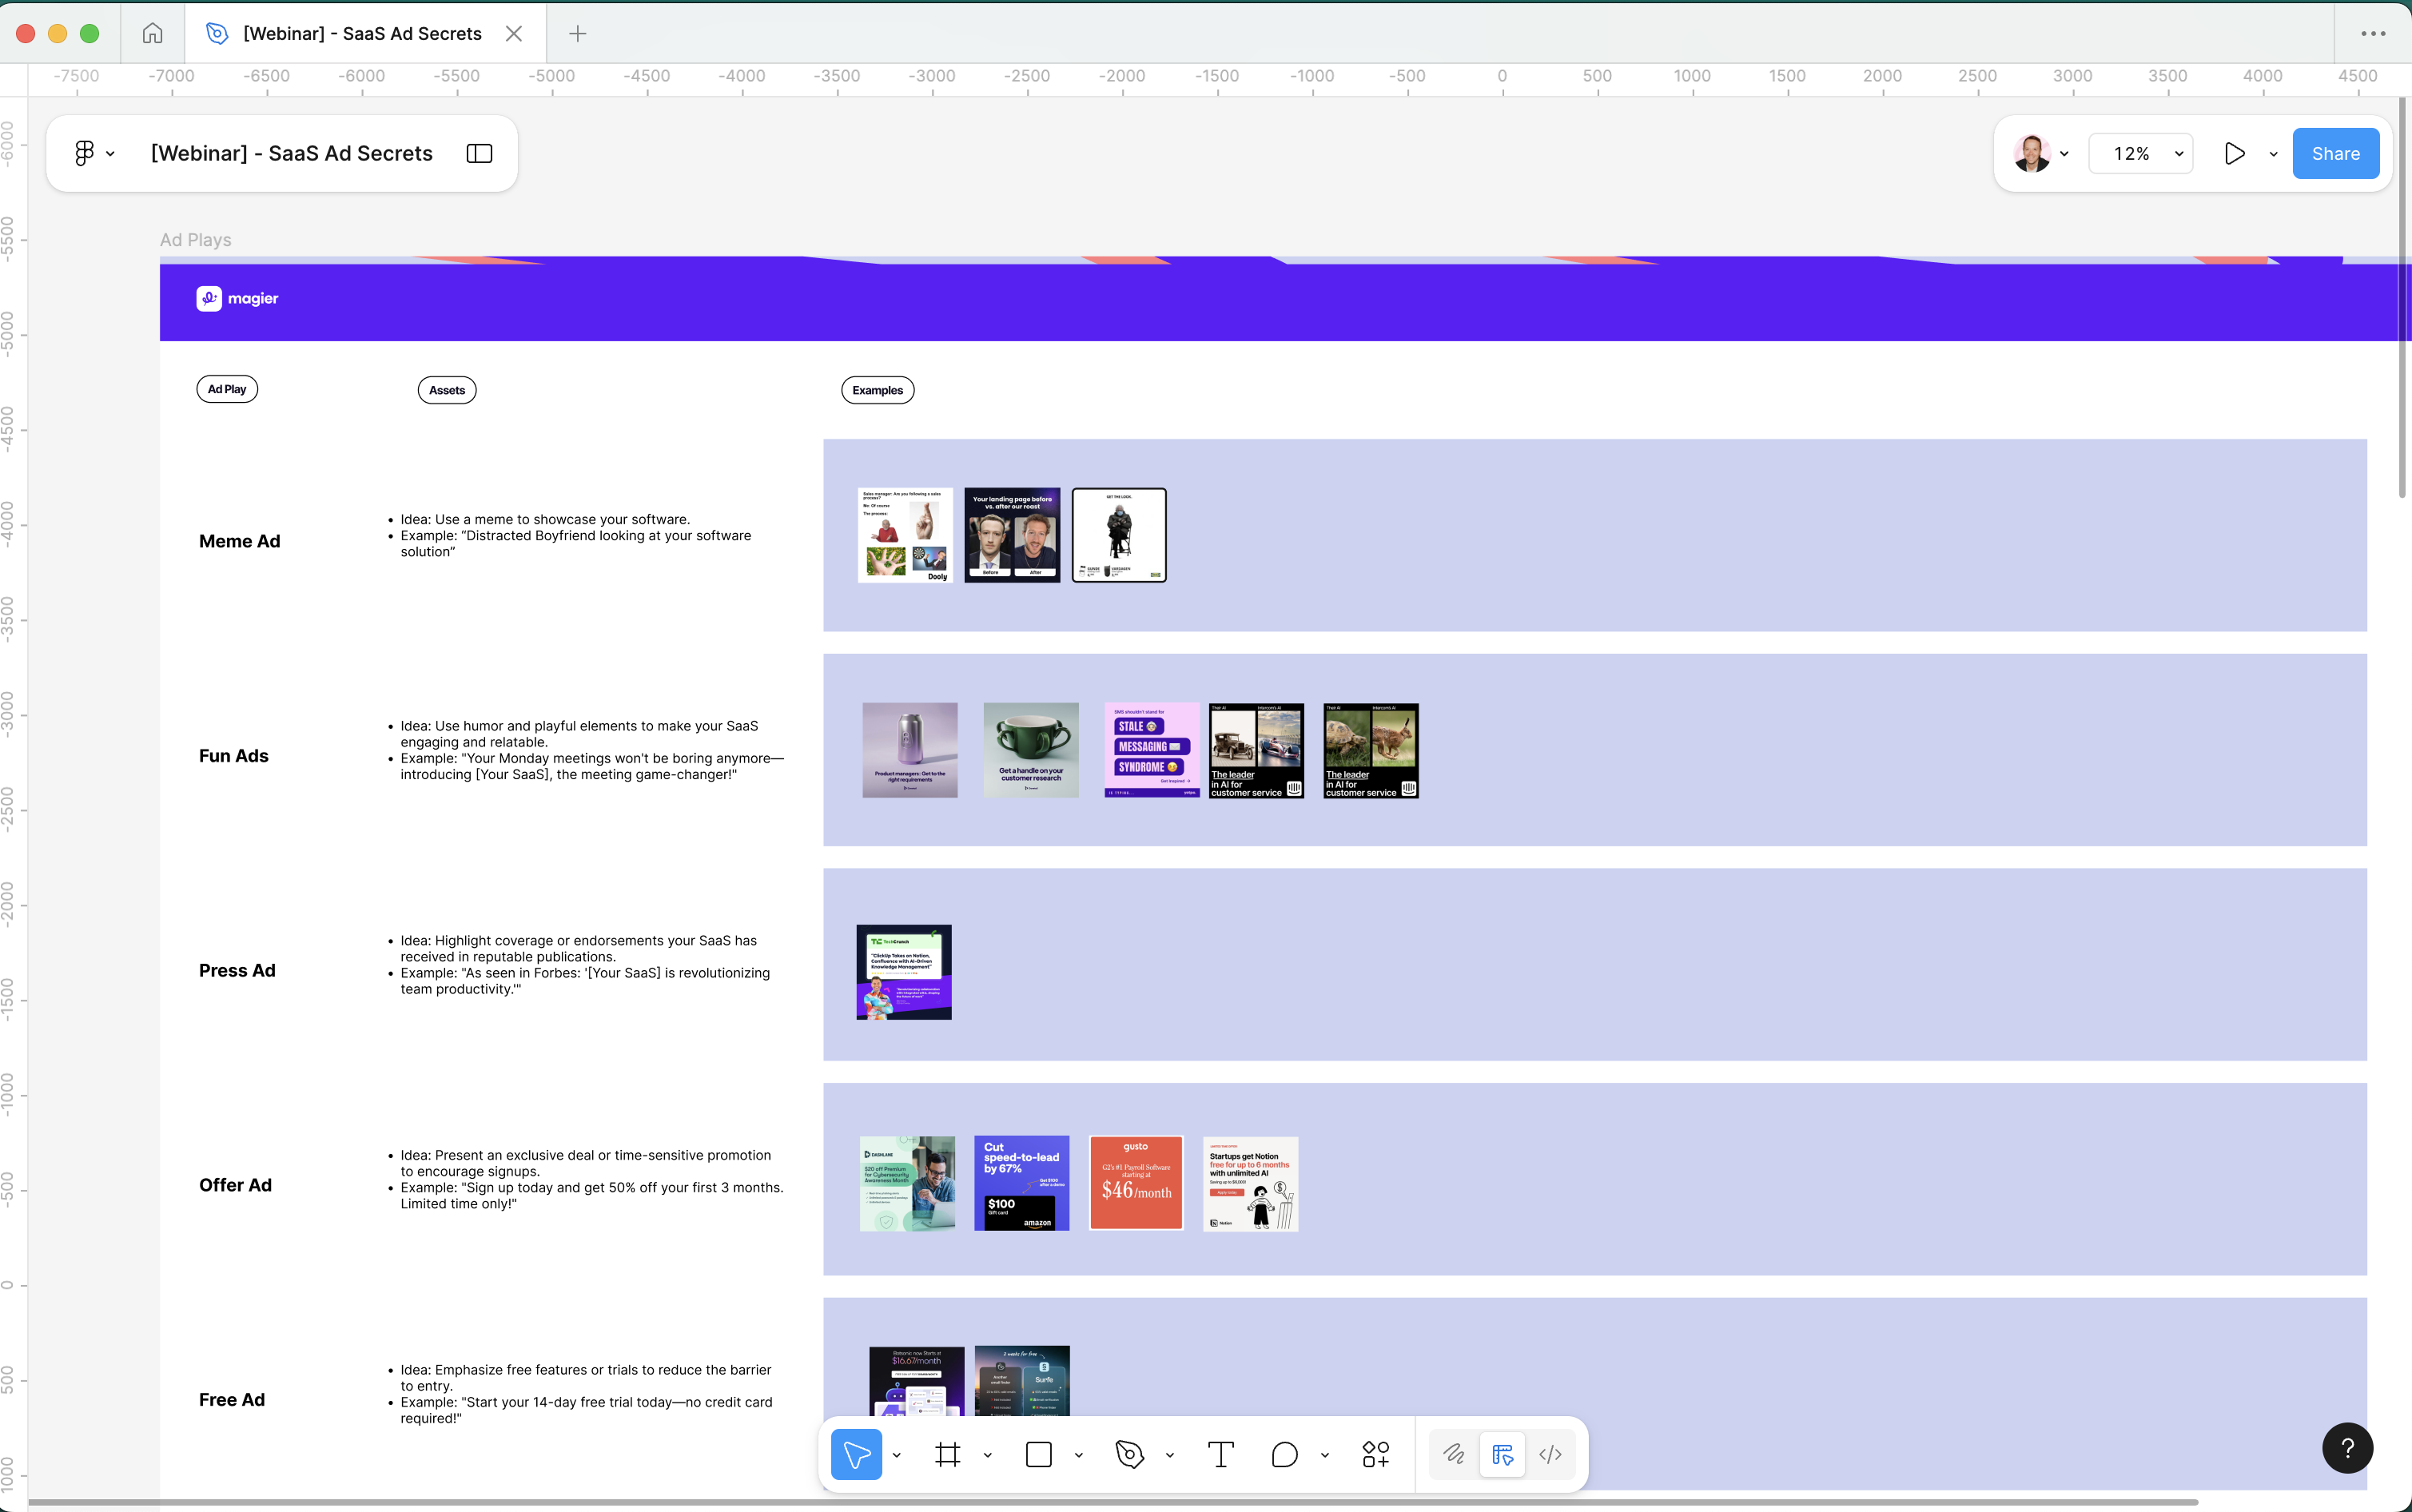
Task: Click the blue Share button
Action: pos(2335,153)
